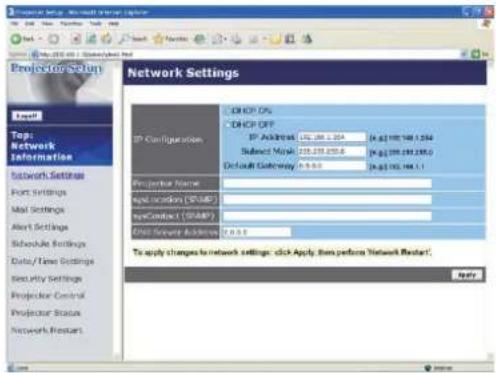
Task: Open the Security Settings link
Action: (47, 278)
